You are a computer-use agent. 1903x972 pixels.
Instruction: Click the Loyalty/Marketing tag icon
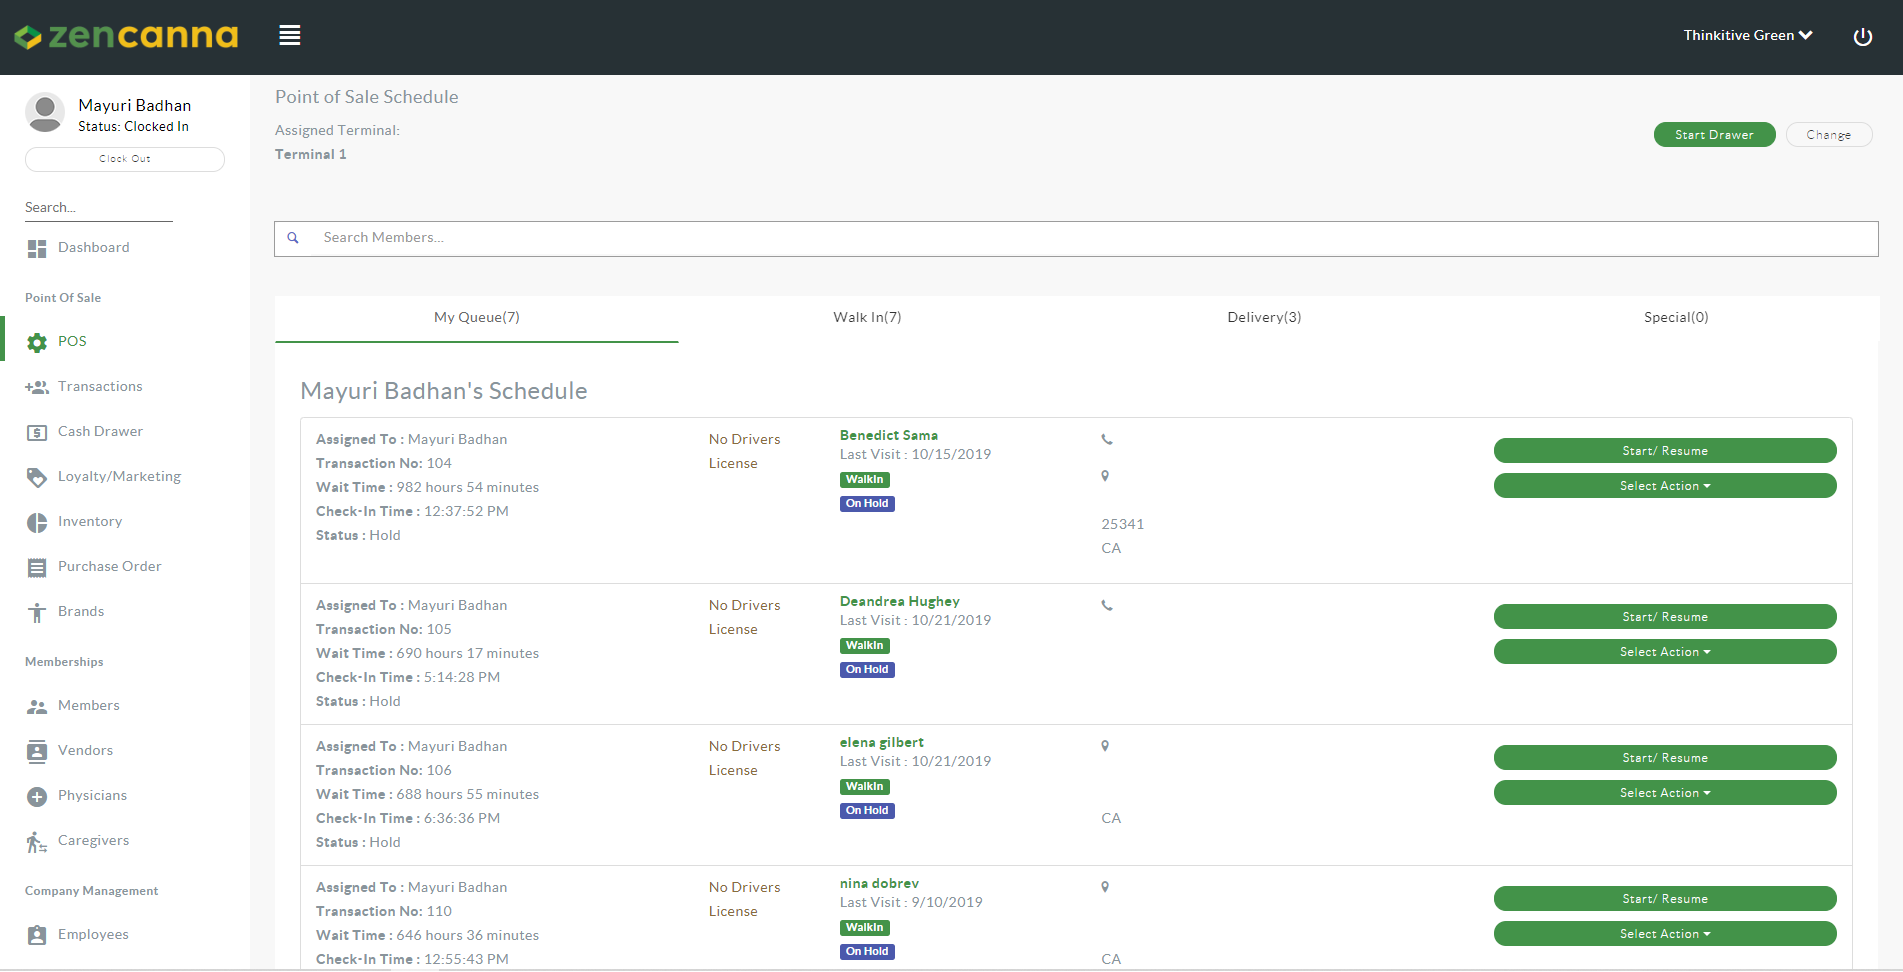click(37, 478)
